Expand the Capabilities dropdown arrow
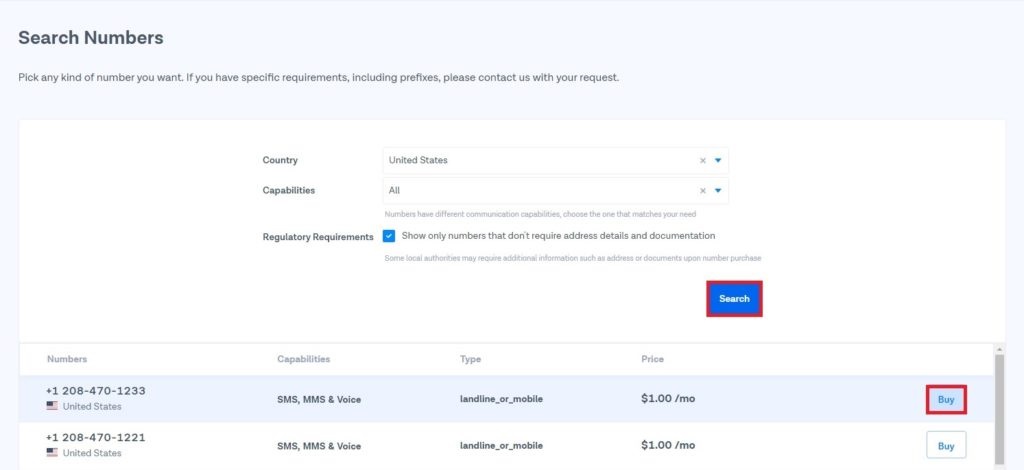The height and width of the screenshot is (470, 1024). tap(718, 191)
